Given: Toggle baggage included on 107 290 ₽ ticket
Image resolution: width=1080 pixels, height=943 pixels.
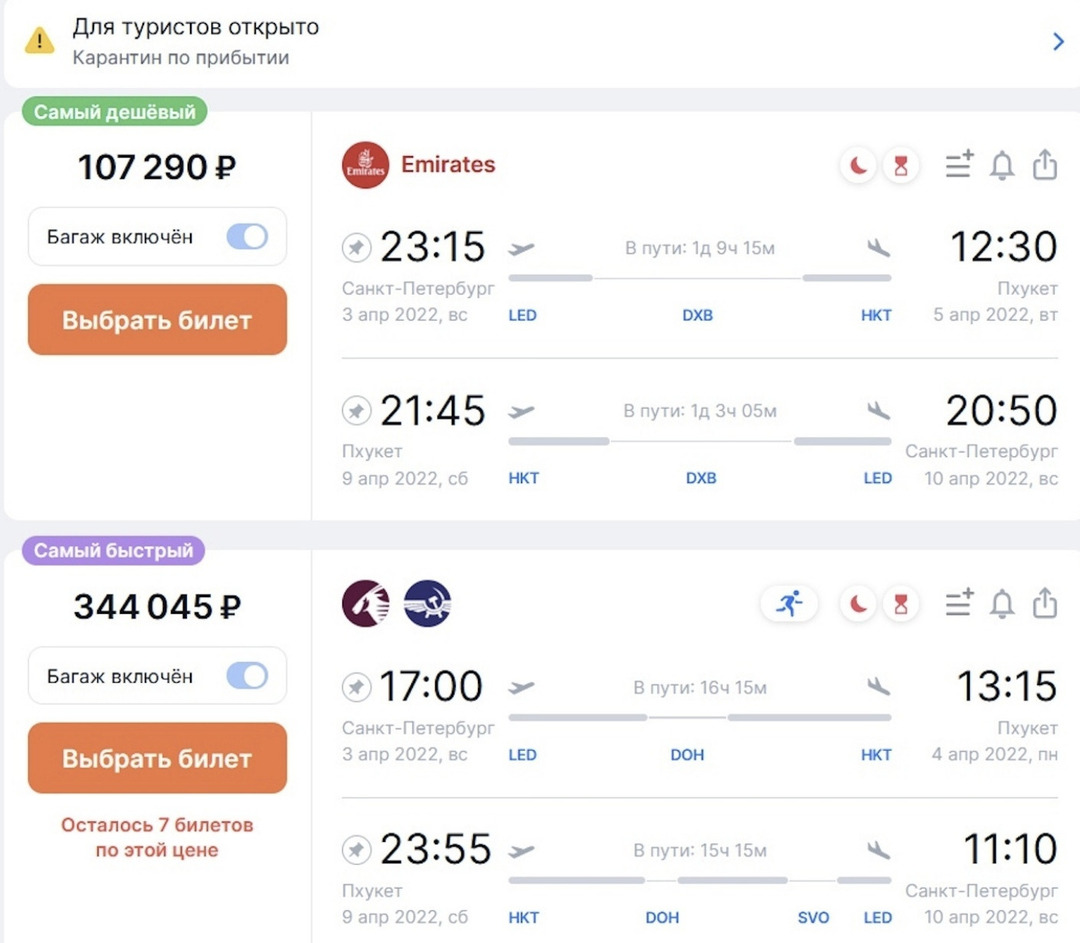Looking at the screenshot, I should click(247, 237).
